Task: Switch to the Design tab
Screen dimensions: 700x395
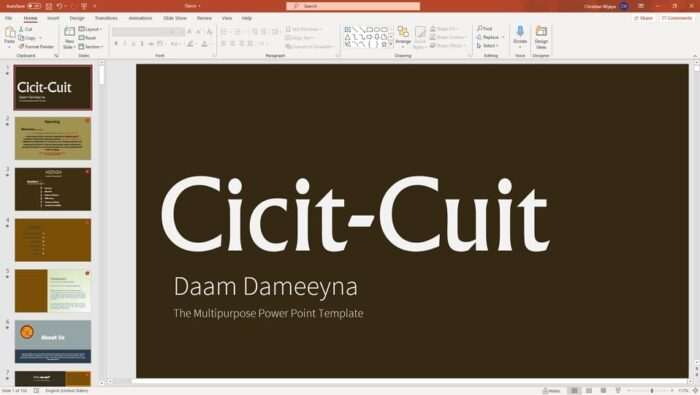Action: 77,18
